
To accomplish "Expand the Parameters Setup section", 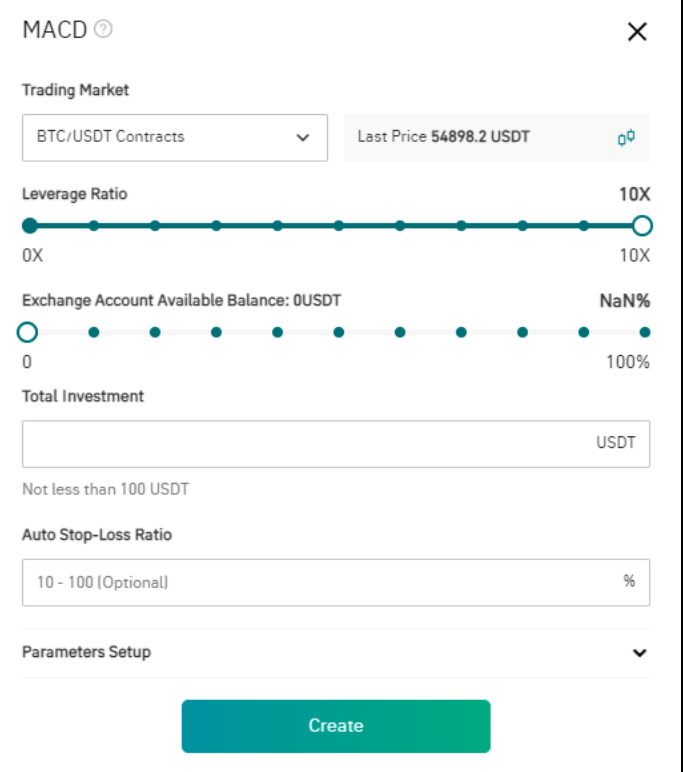I will point(336,652).
